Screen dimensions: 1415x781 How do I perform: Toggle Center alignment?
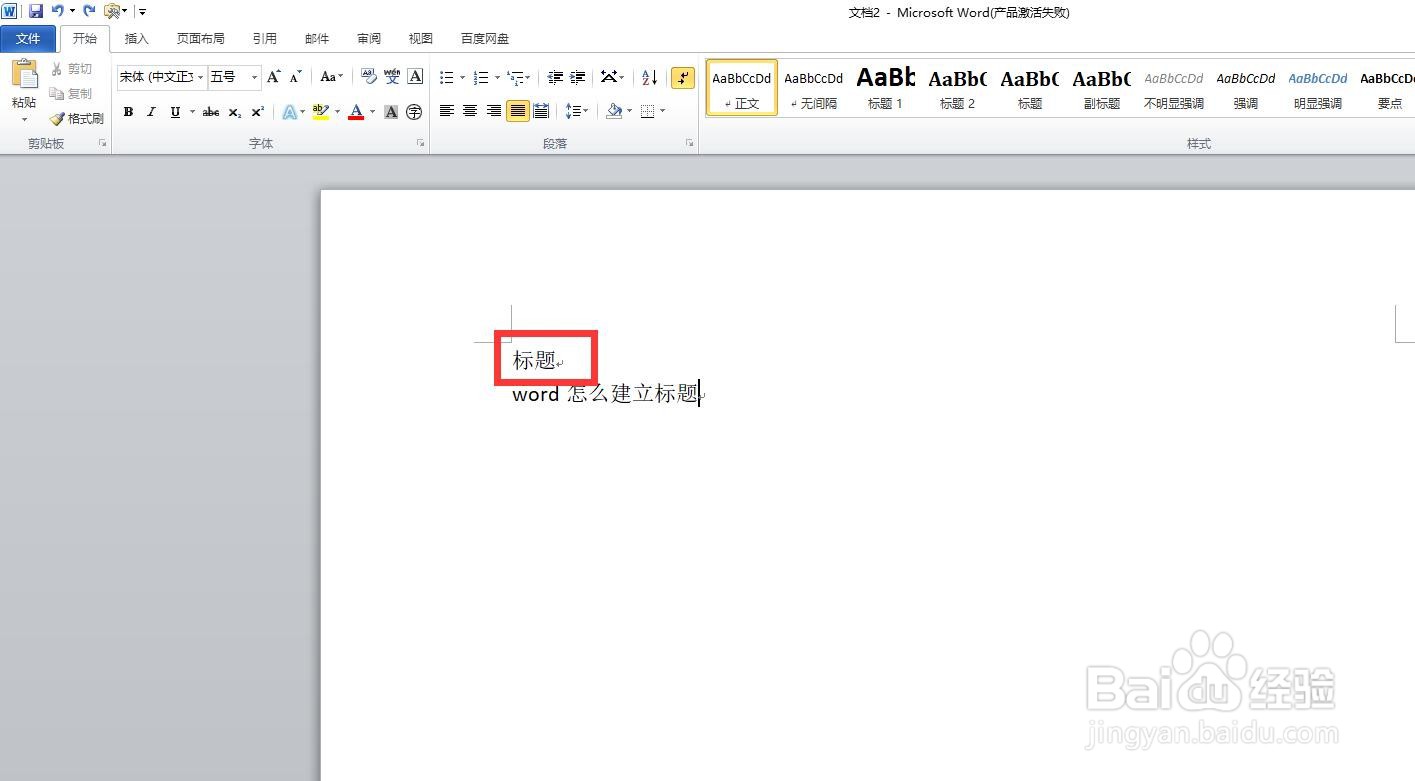click(x=470, y=111)
